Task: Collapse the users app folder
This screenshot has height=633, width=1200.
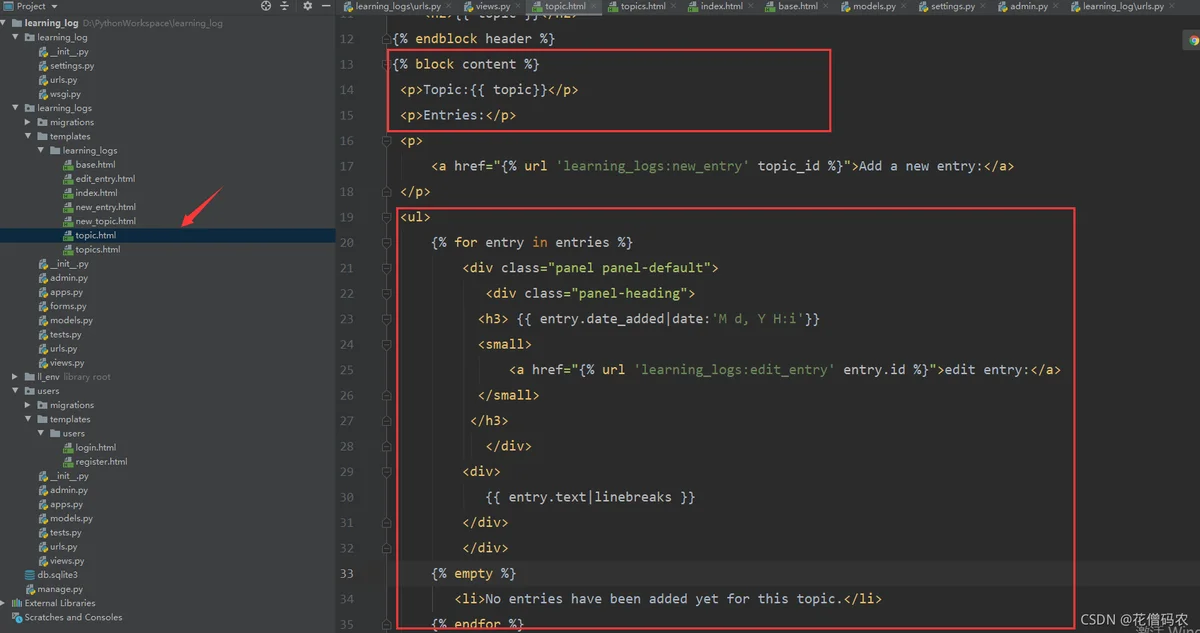Action: 16,391
